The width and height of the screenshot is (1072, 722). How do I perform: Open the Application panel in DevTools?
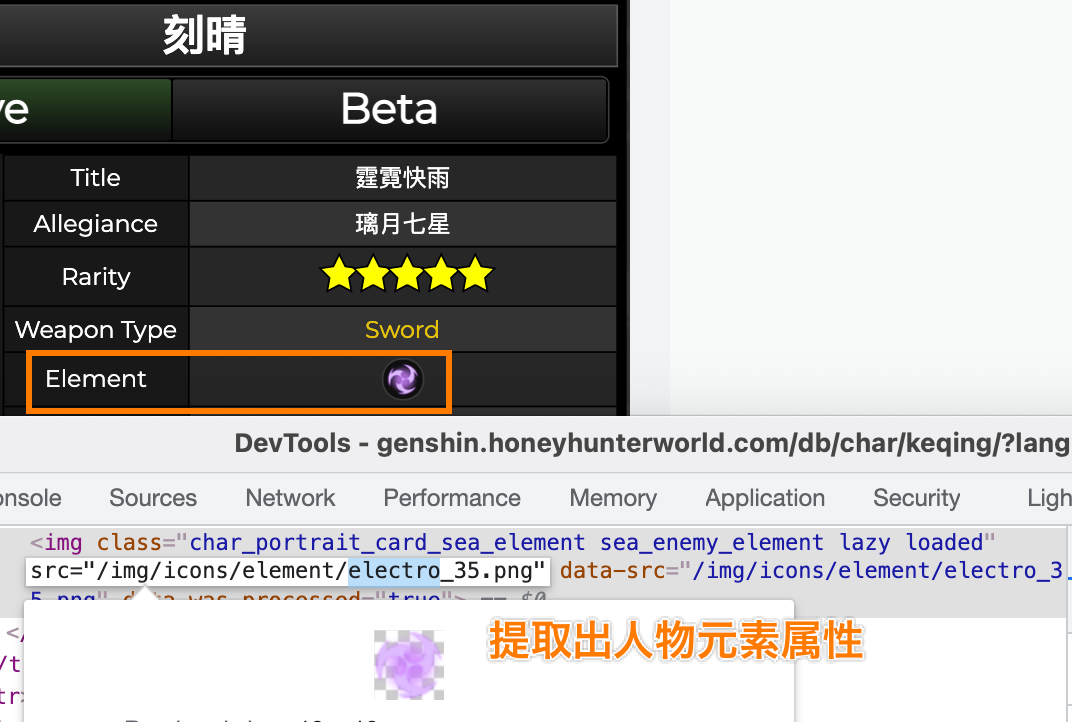tap(764, 497)
